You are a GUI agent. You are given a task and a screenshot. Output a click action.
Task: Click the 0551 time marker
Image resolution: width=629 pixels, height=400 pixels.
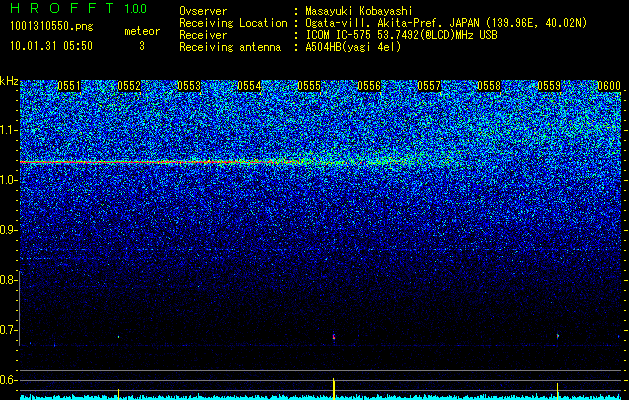(69, 86)
